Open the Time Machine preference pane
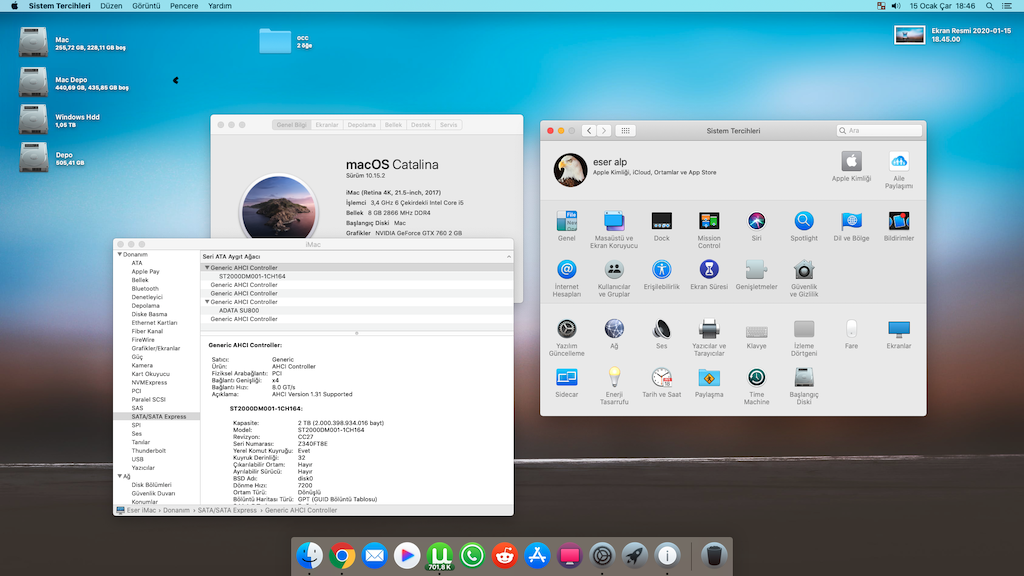The image size is (1024, 576). pos(756,378)
